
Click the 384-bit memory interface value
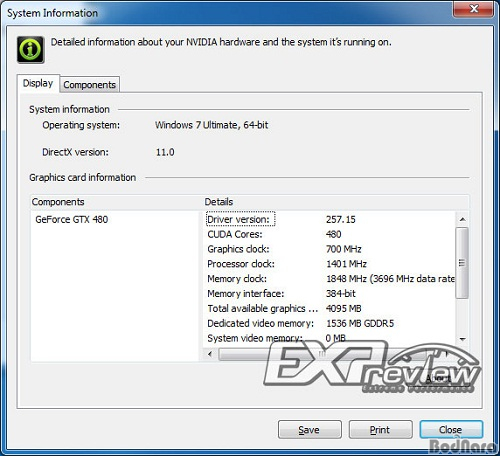click(x=341, y=294)
